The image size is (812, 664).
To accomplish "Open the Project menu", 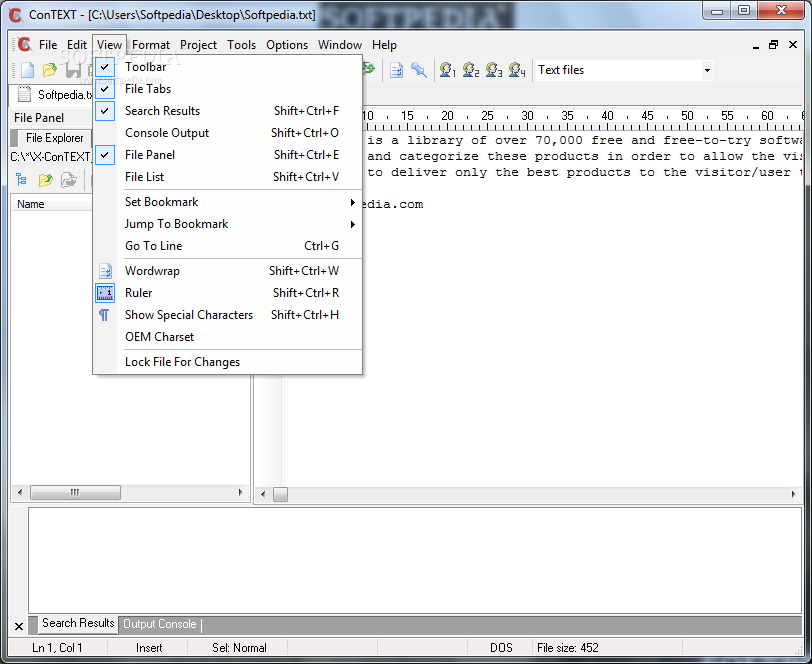I will coord(198,45).
